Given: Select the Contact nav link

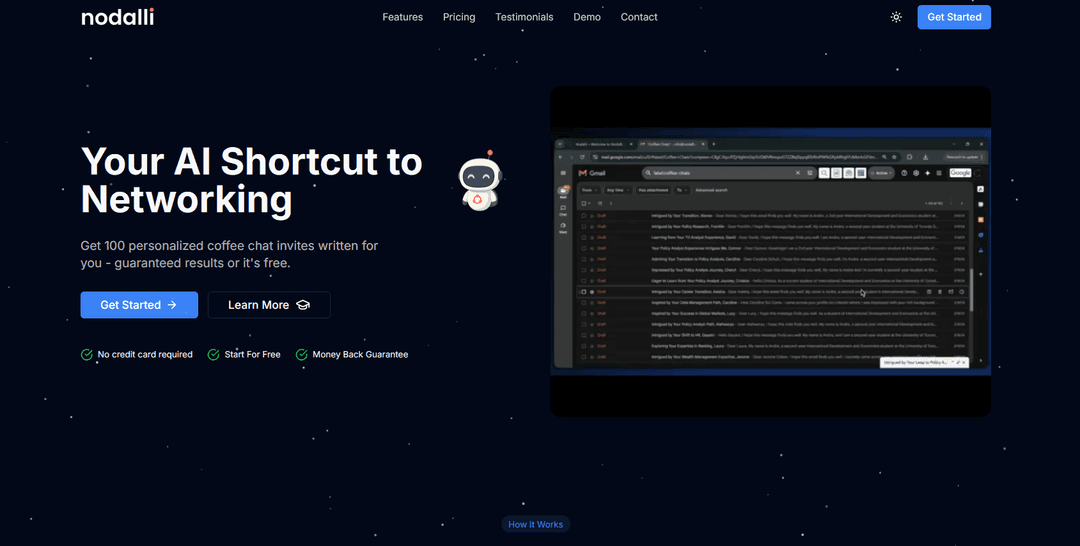Looking at the screenshot, I should click(639, 17).
